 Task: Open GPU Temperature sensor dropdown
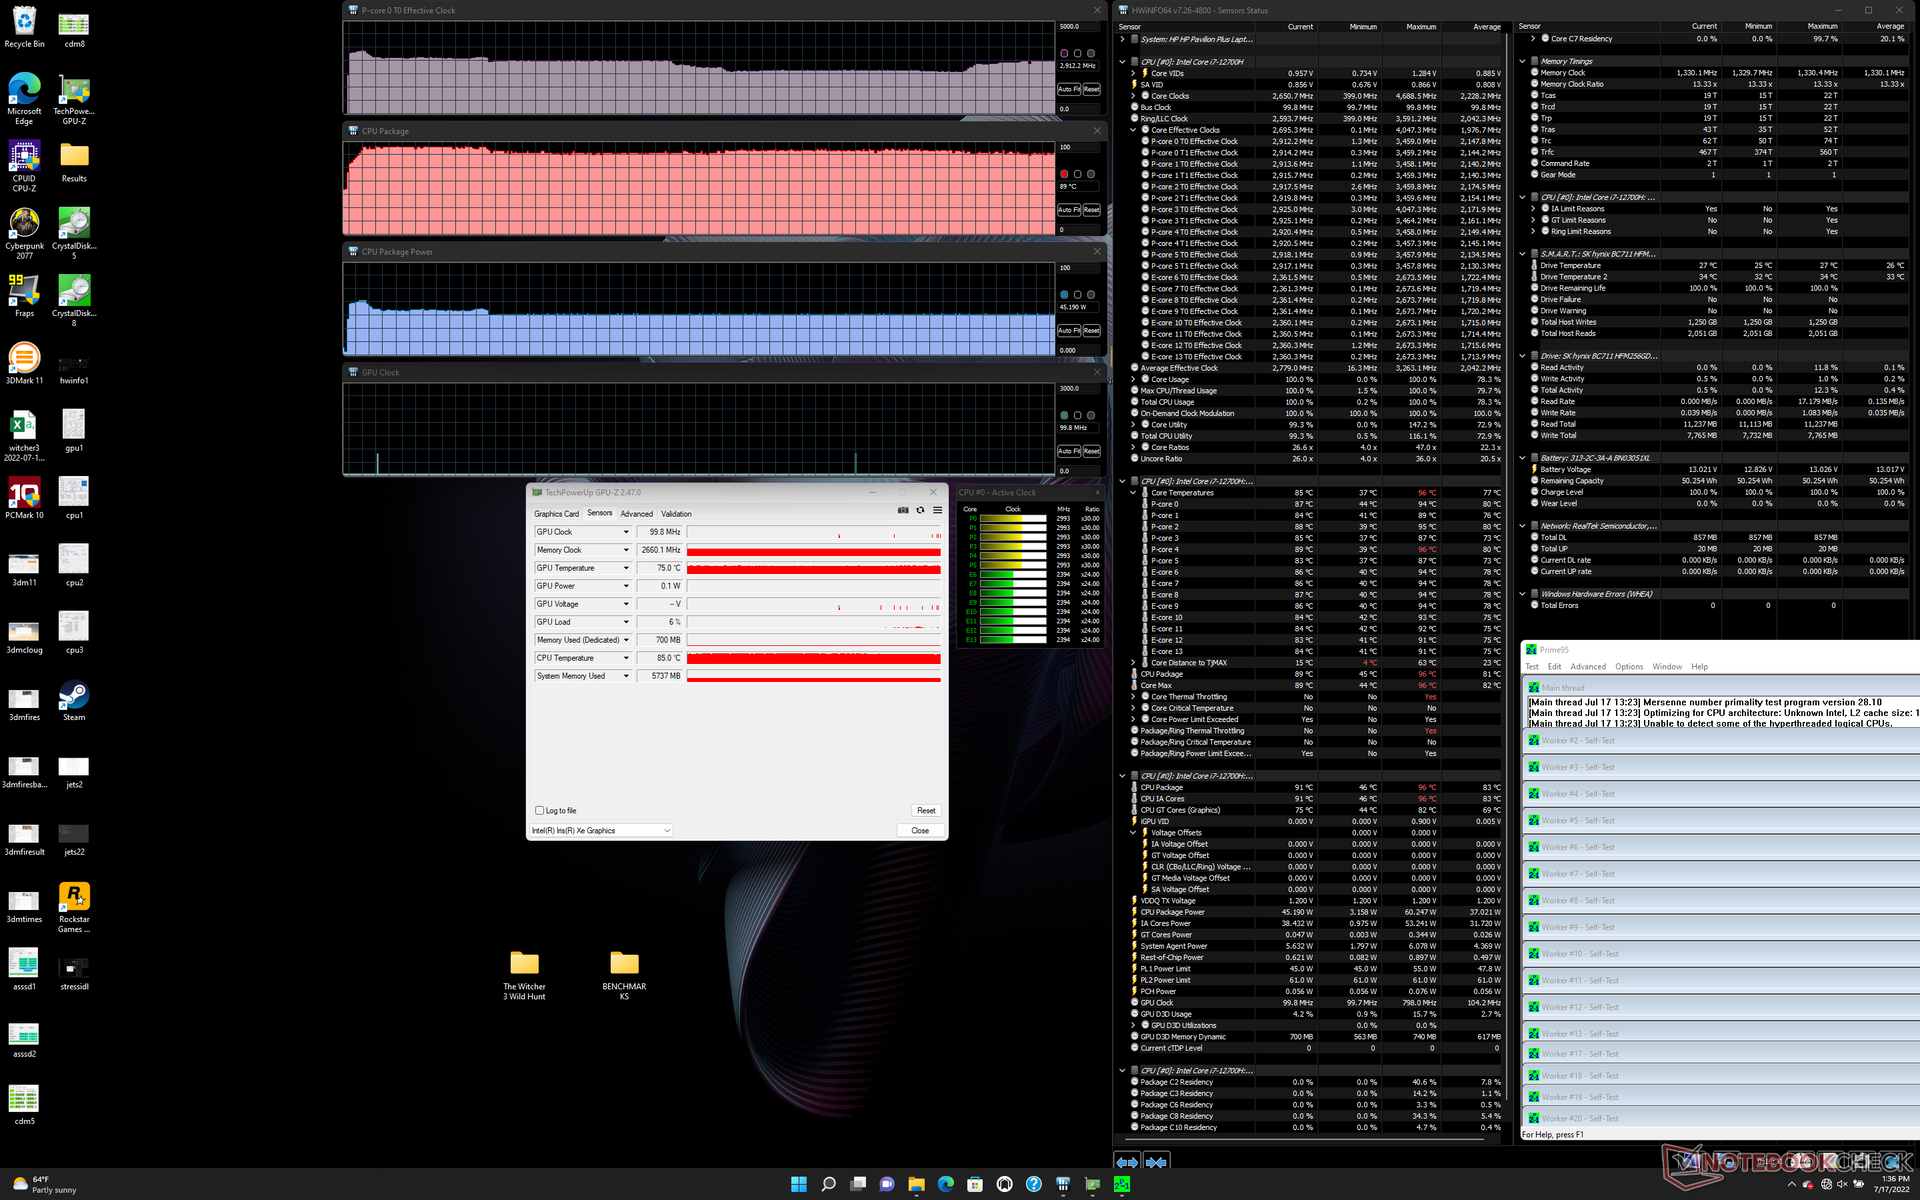point(626,568)
